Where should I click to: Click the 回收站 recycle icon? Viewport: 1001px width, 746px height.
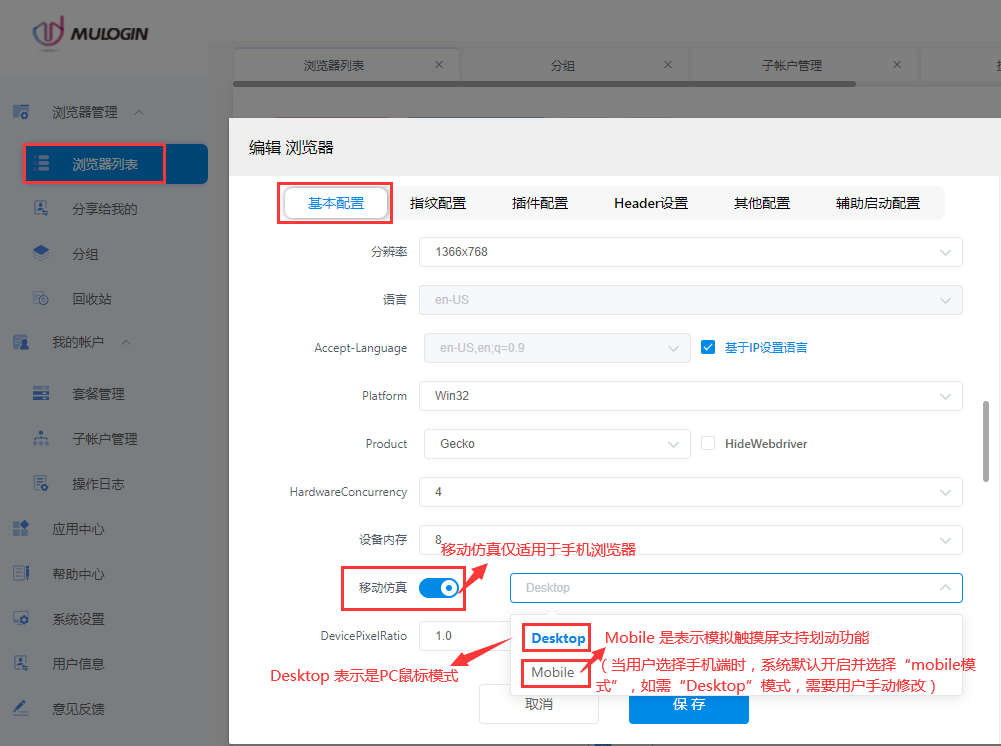point(41,299)
